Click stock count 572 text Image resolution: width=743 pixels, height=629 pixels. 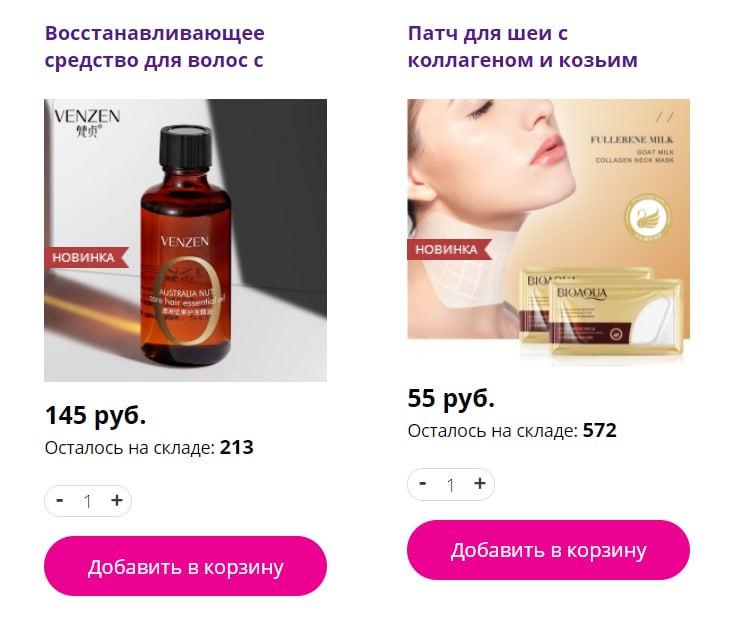(x=599, y=430)
